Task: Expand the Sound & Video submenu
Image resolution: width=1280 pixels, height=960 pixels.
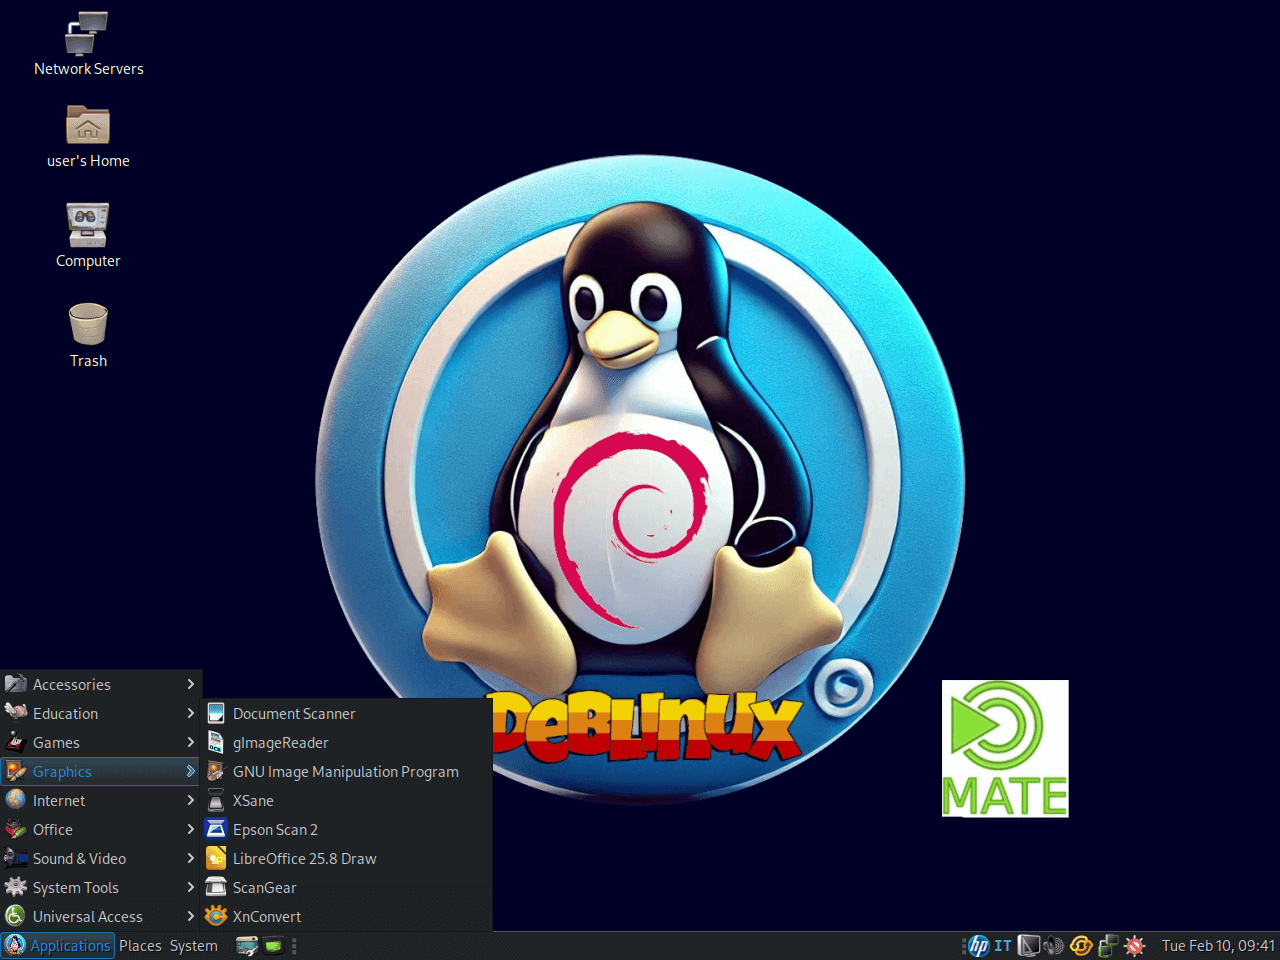Action: pos(100,858)
